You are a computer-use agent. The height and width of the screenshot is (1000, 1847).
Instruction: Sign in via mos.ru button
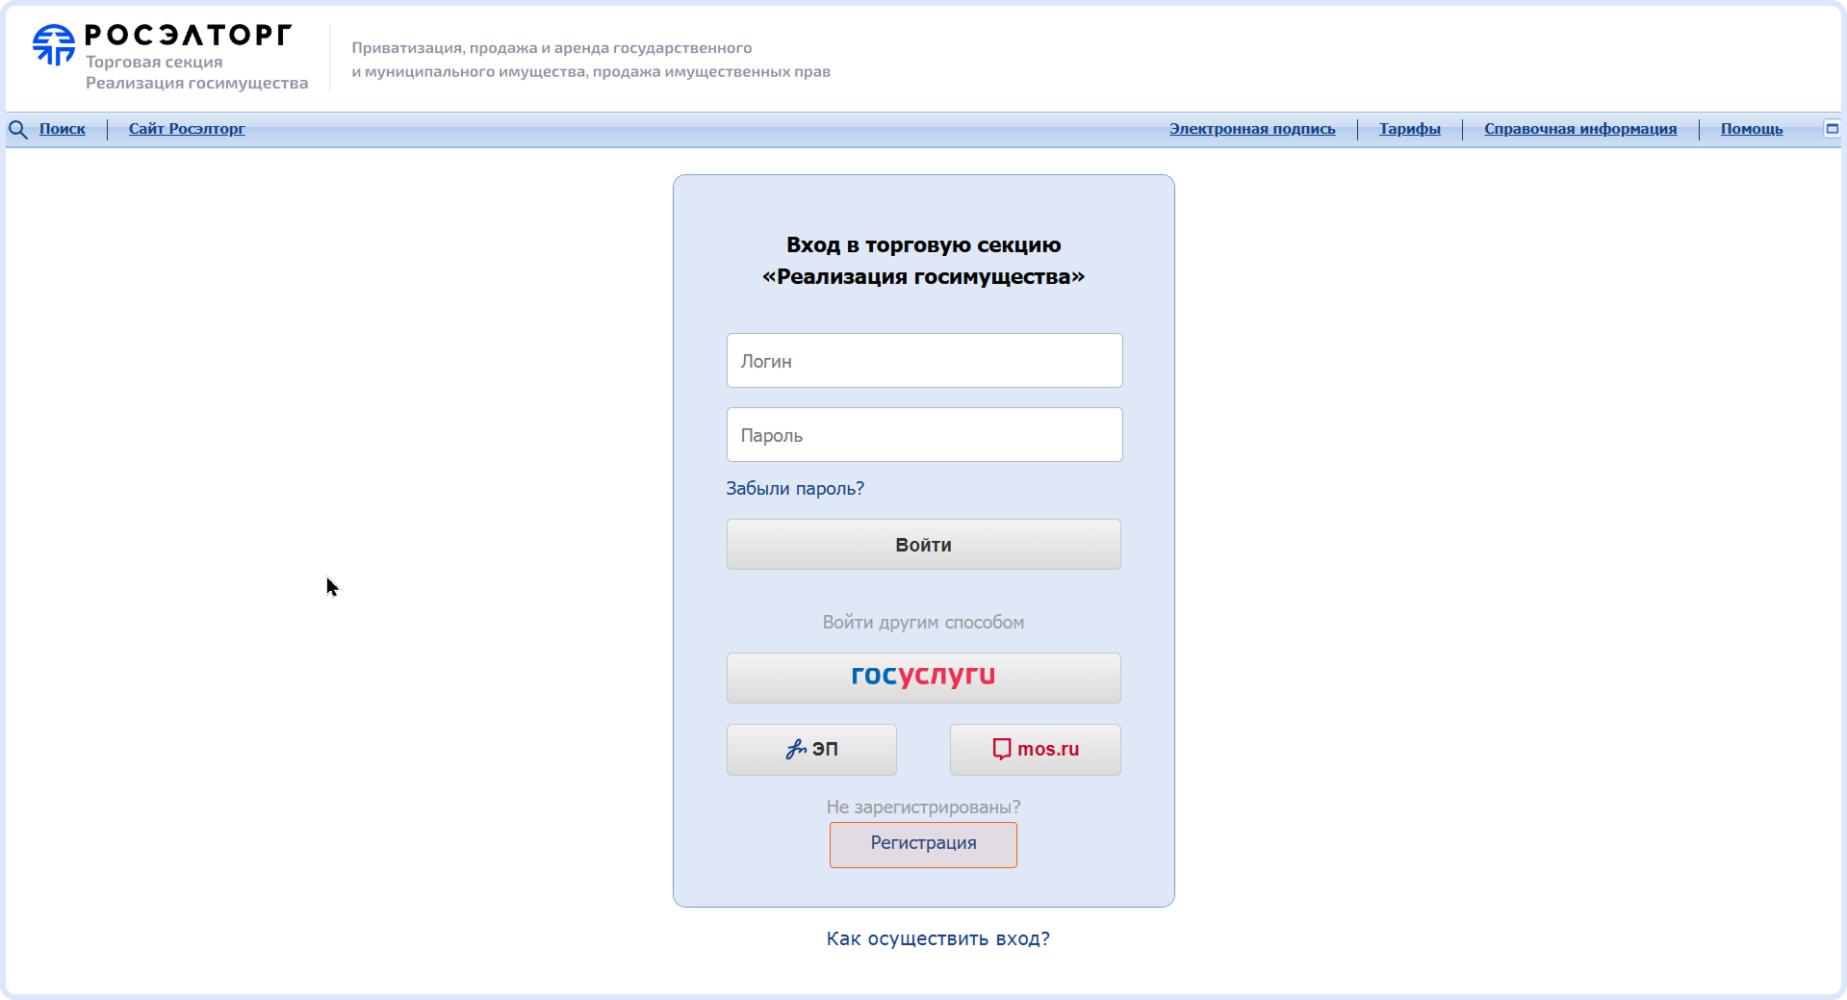click(x=1035, y=749)
